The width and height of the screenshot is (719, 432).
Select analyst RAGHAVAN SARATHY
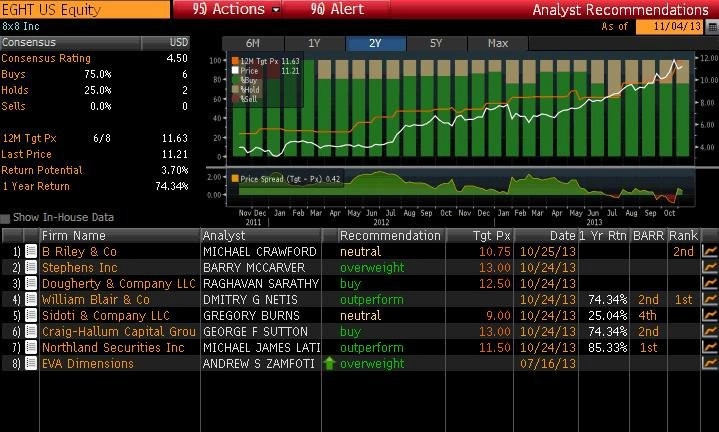(260, 284)
